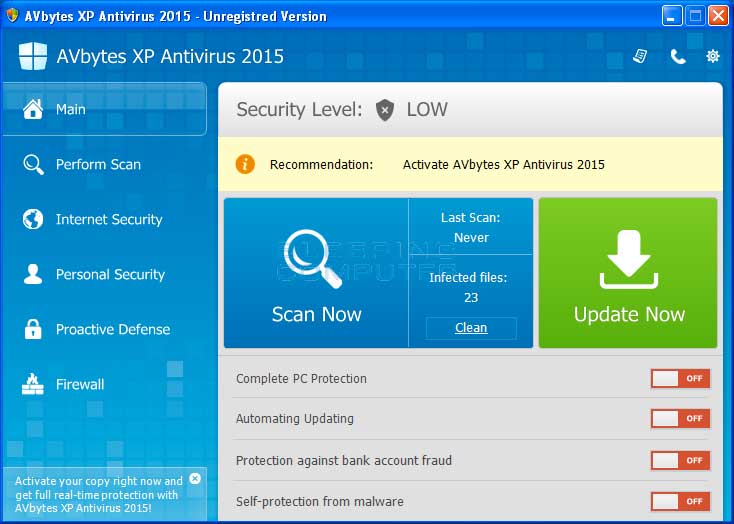The image size is (734, 524).
Task: Click the LOW security level text
Action: point(427,110)
